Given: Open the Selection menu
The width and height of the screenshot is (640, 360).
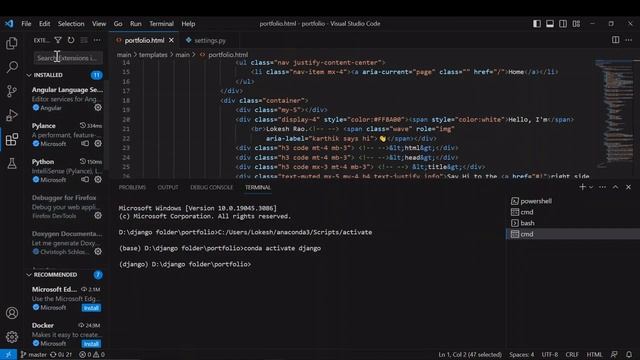Looking at the screenshot, I should point(71,24).
